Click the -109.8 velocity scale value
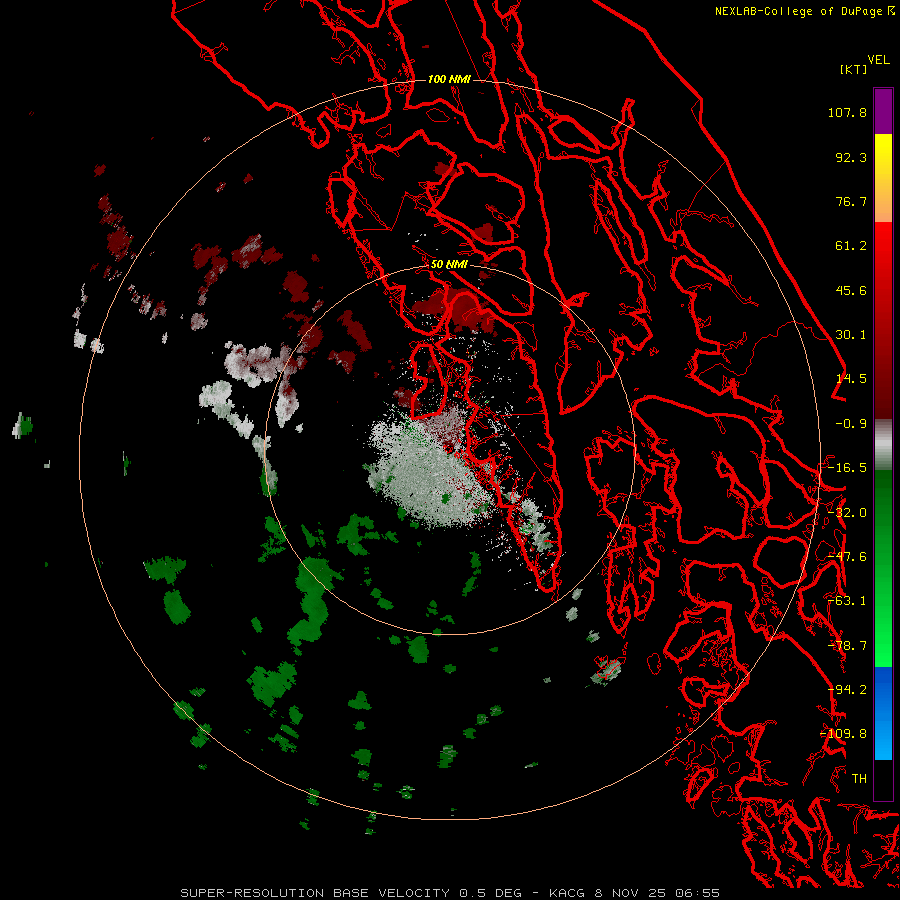Viewport: 900px width, 900px height. [x=844, y=734]
